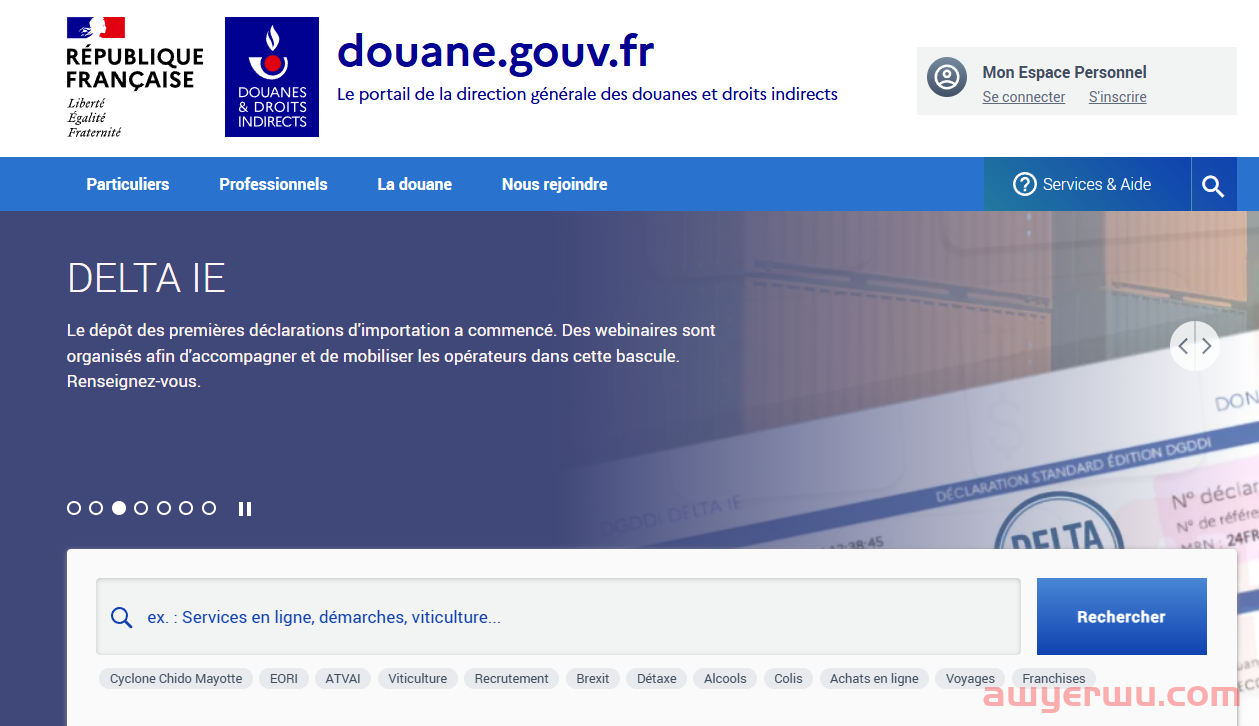Select fourth carousel slide dot
The height and width of the screenshot is (726, 1259).
[141, 508]
